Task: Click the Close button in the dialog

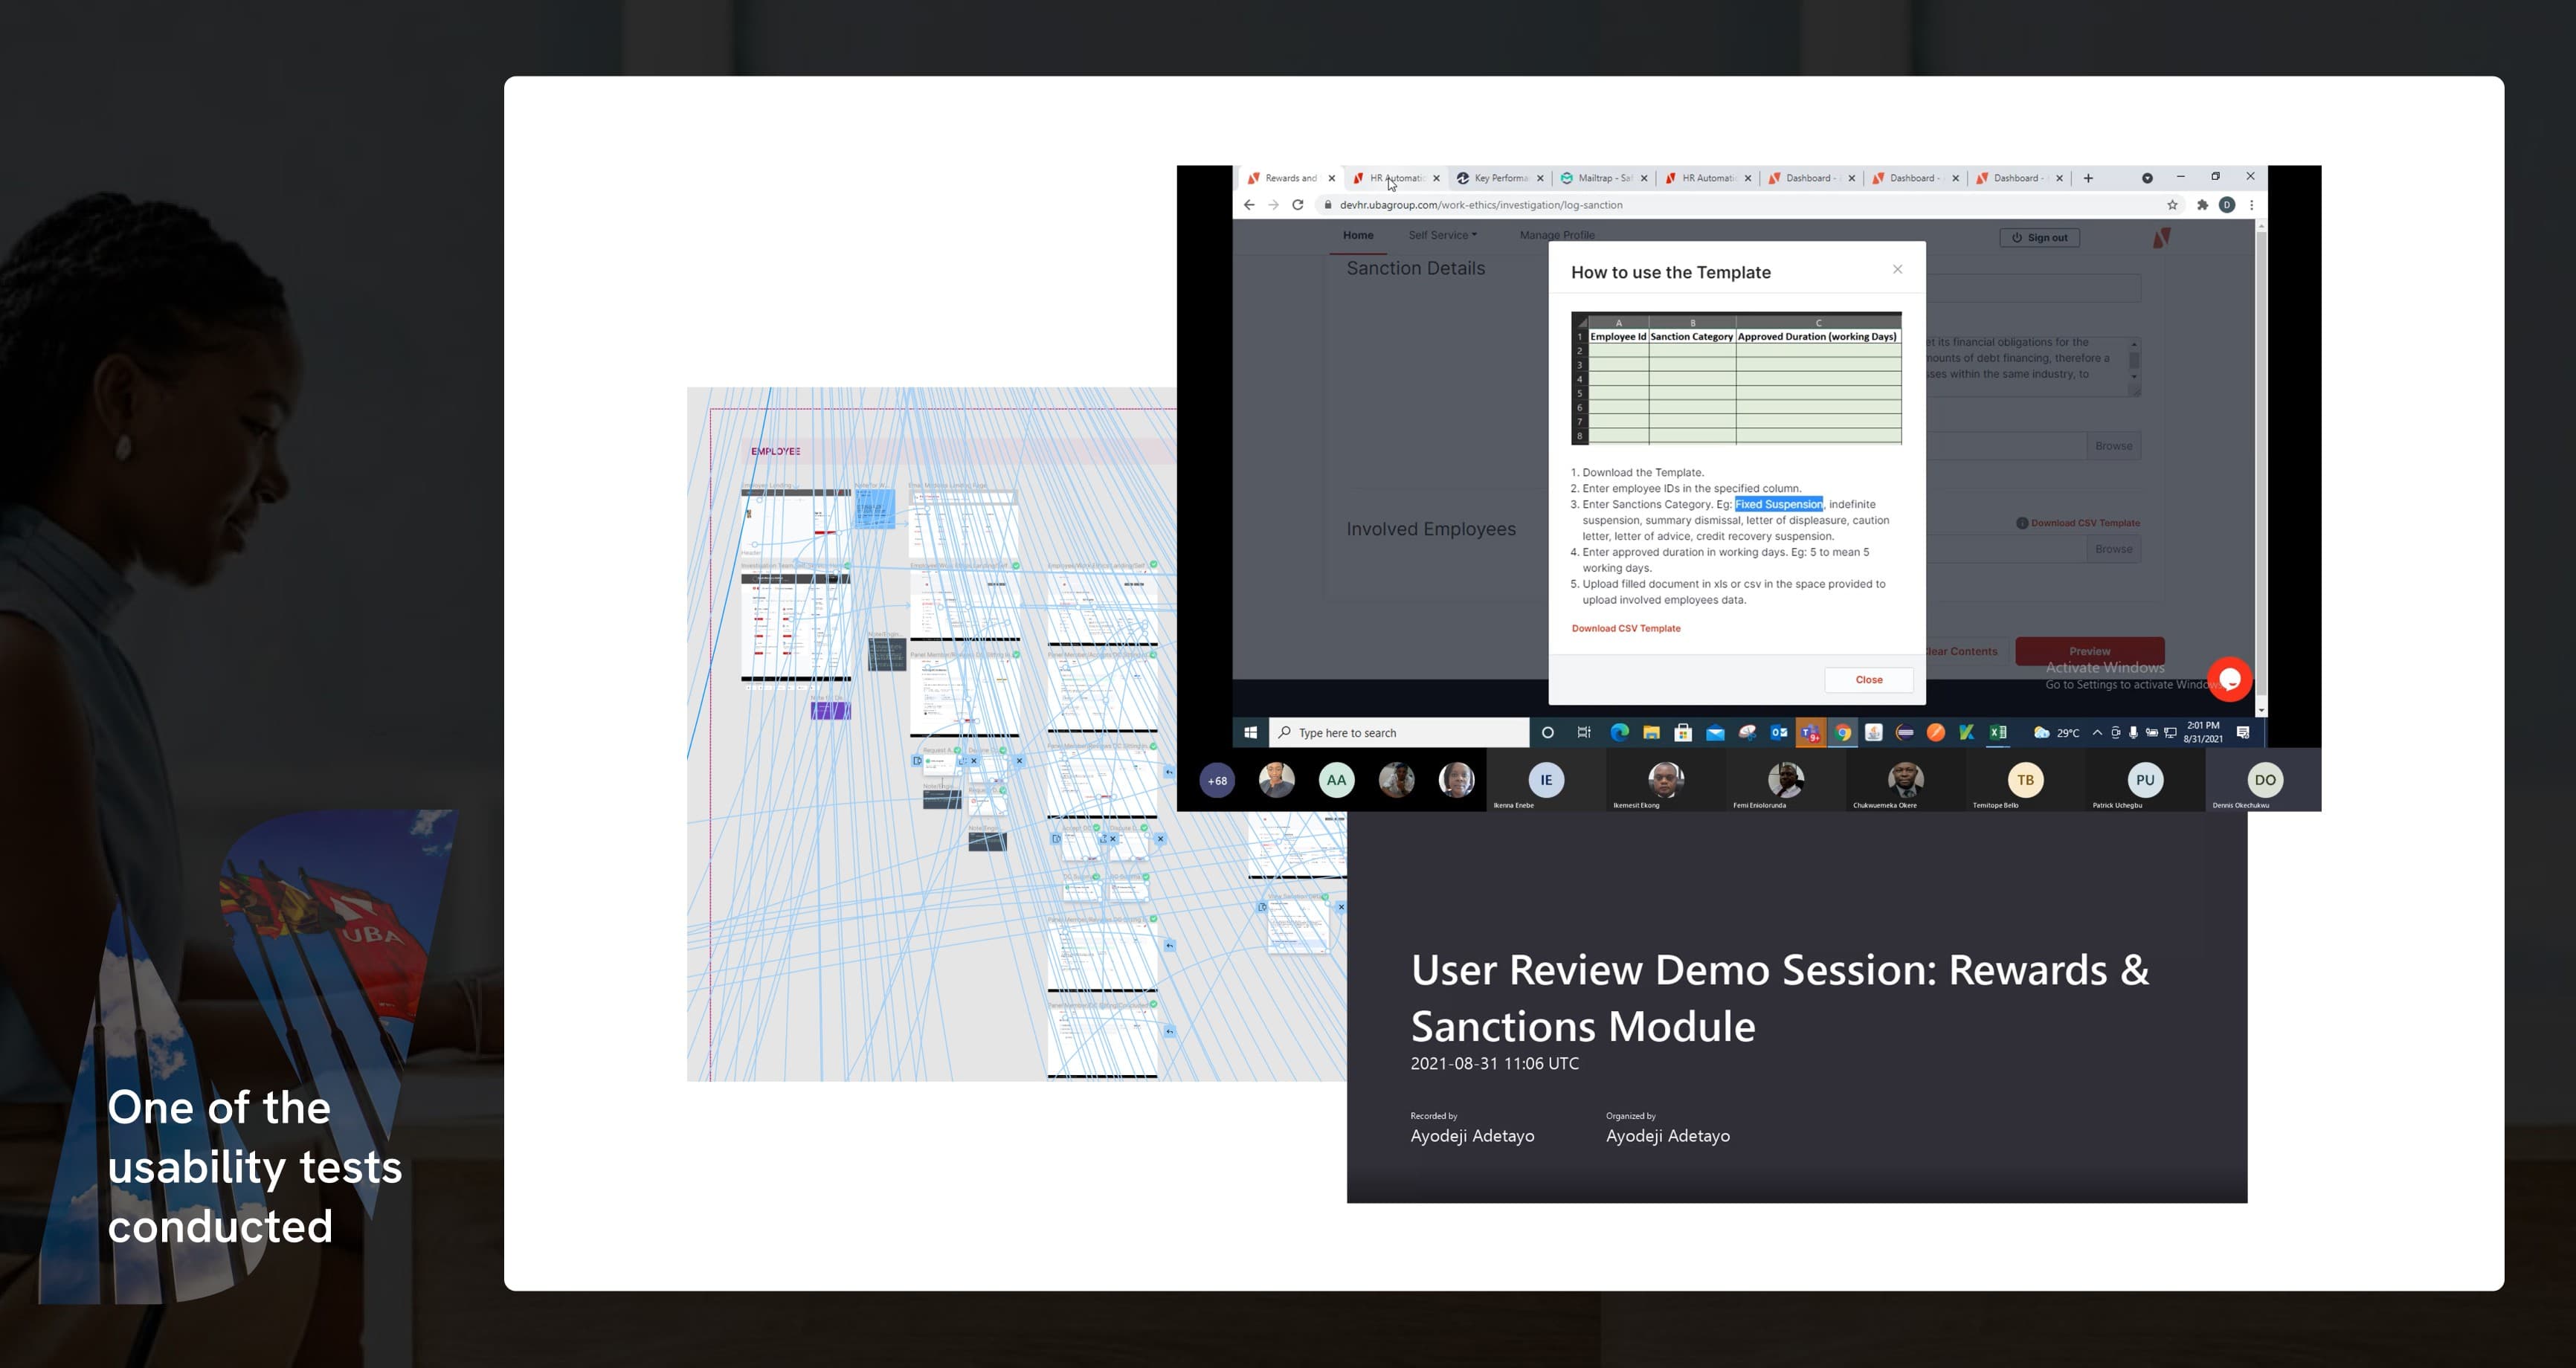Action: [1869, 680]
